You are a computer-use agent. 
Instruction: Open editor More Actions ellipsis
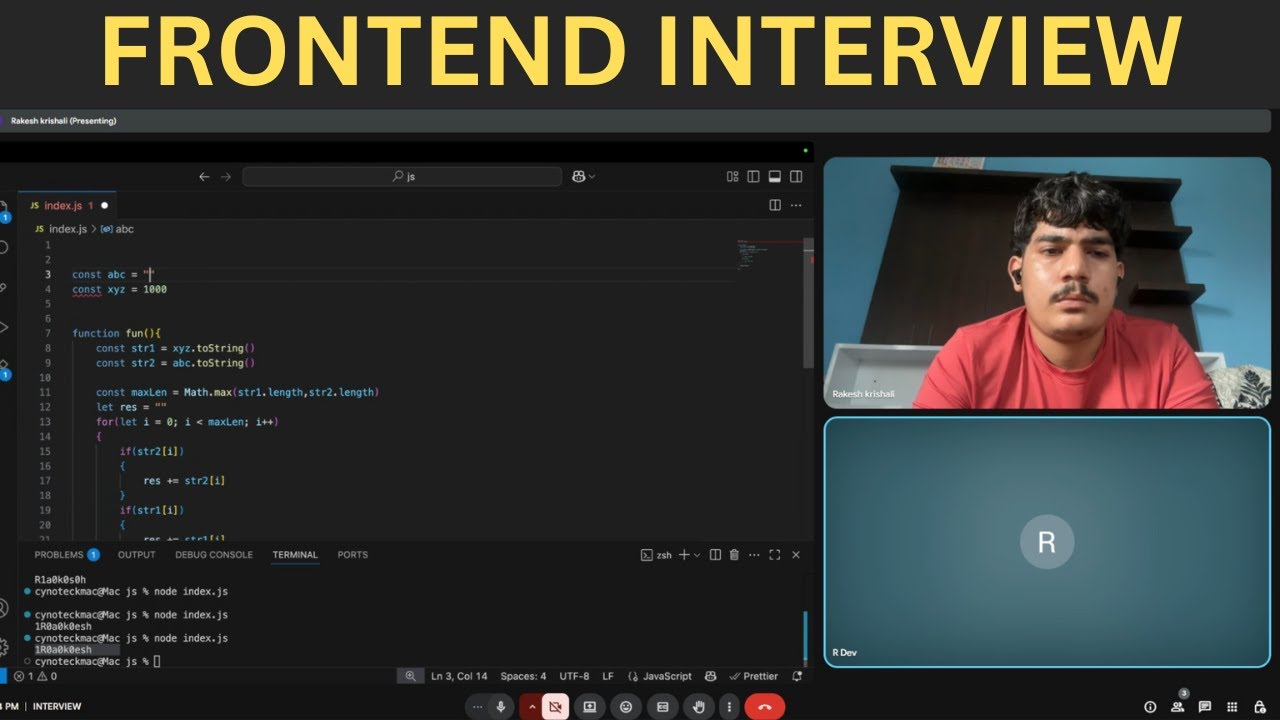[796, 205]
